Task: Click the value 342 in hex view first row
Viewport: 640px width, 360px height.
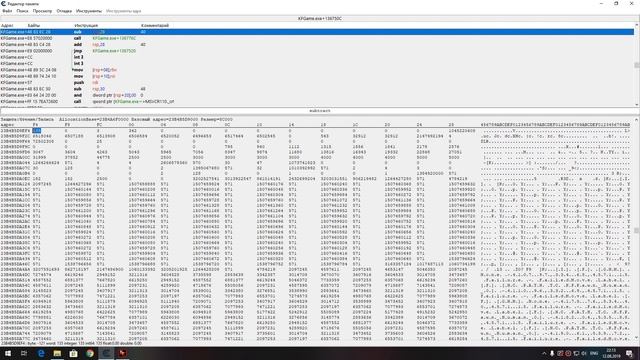Action: pos(133,131)
